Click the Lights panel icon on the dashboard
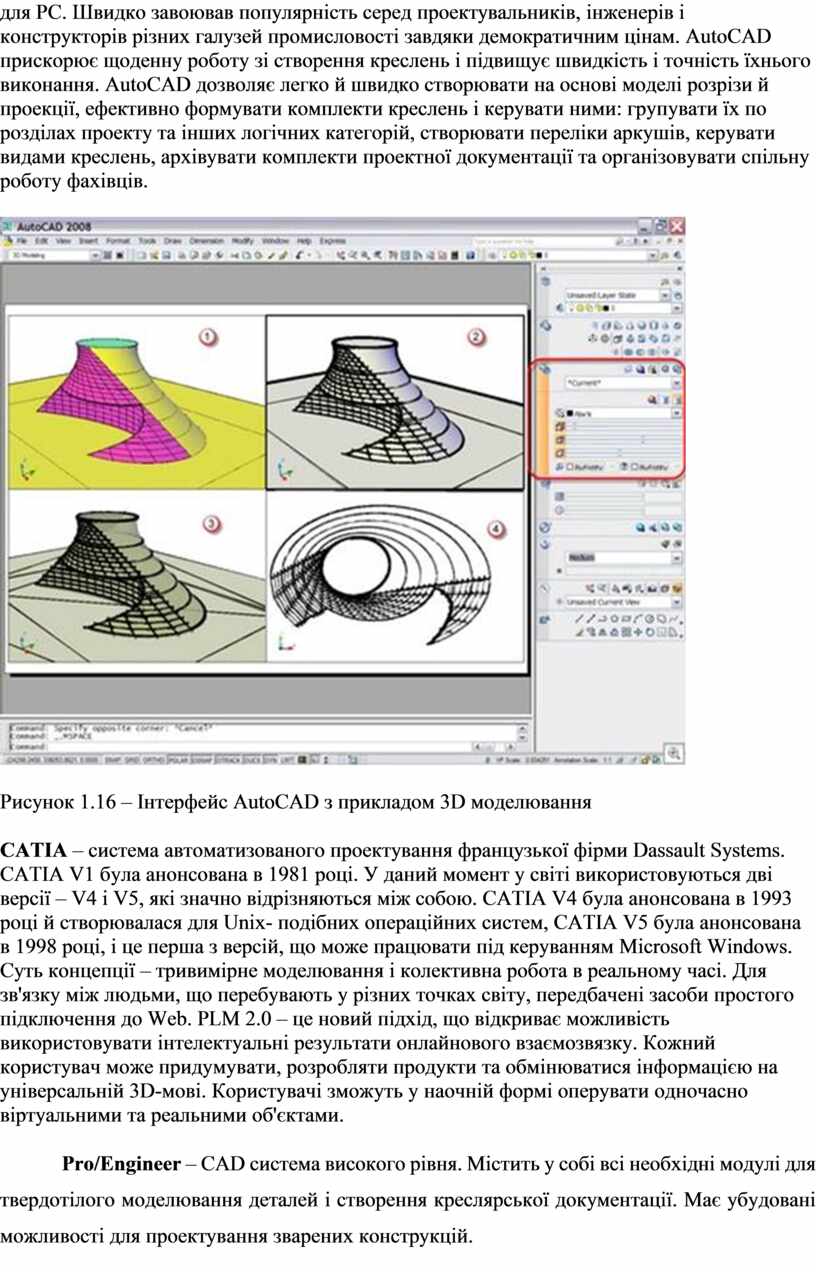Viewport: 816px width, 1272px height. 545,483
